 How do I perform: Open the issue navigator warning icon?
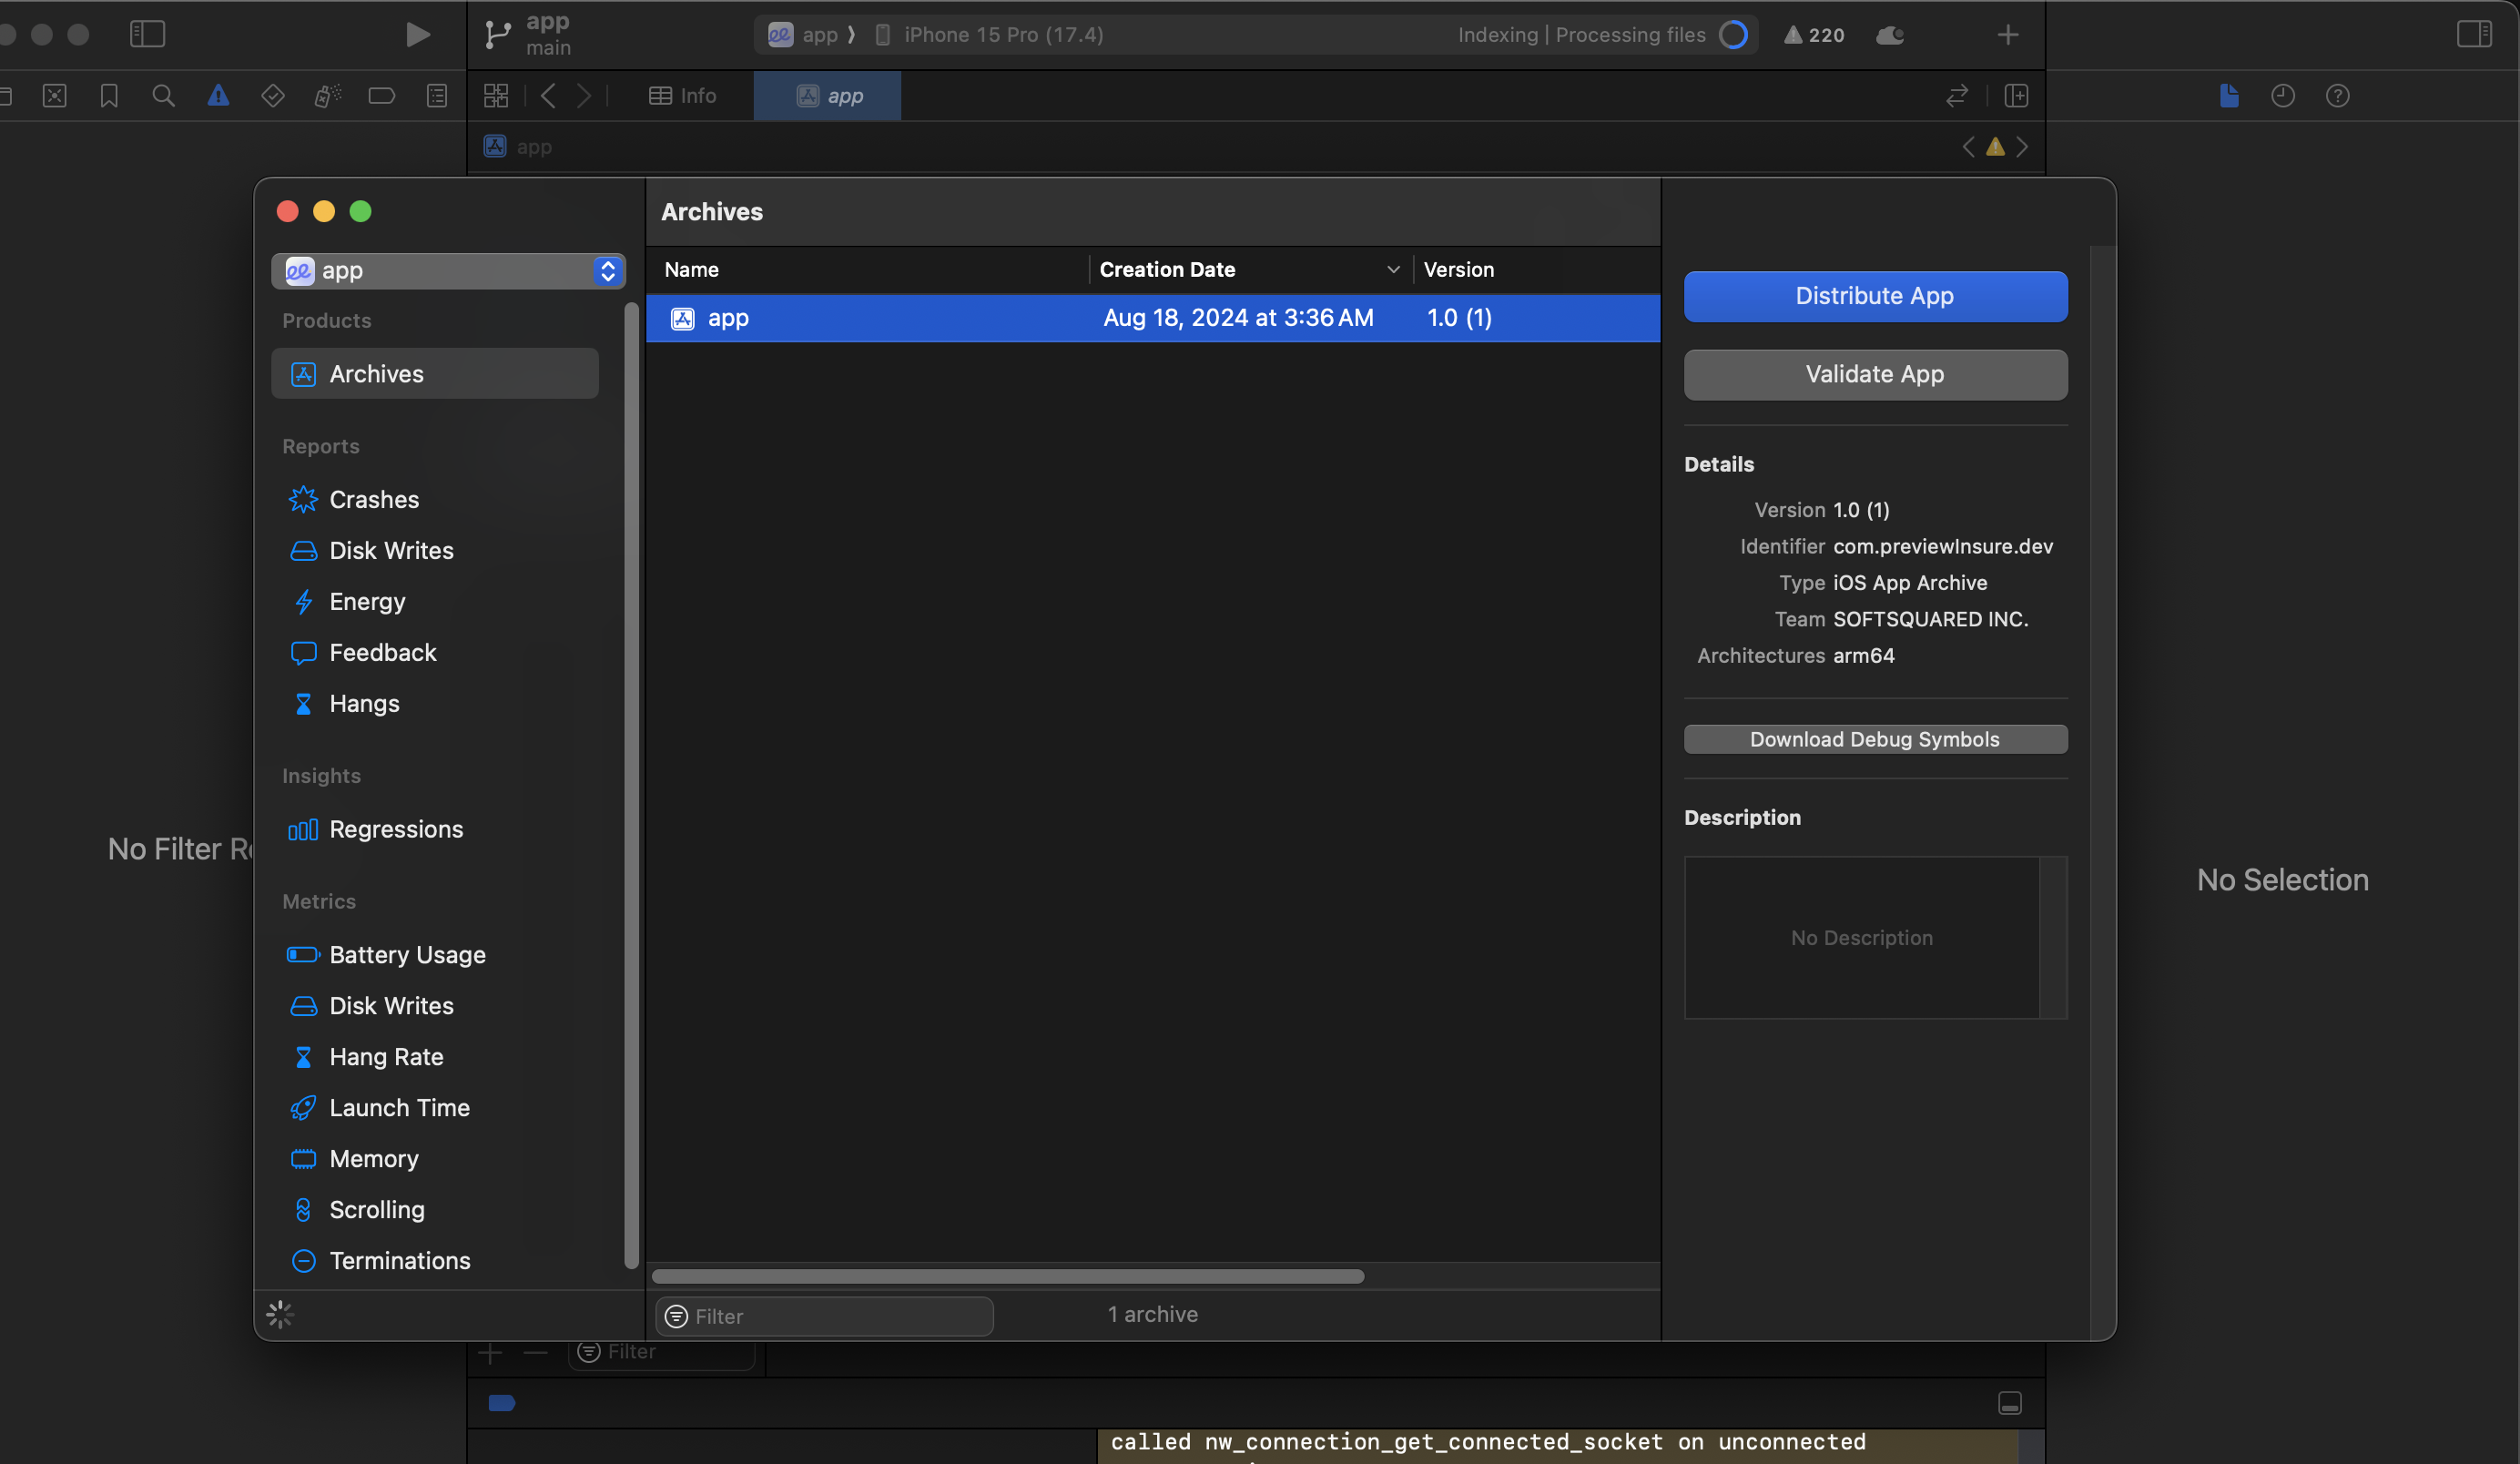click(218, 96)
